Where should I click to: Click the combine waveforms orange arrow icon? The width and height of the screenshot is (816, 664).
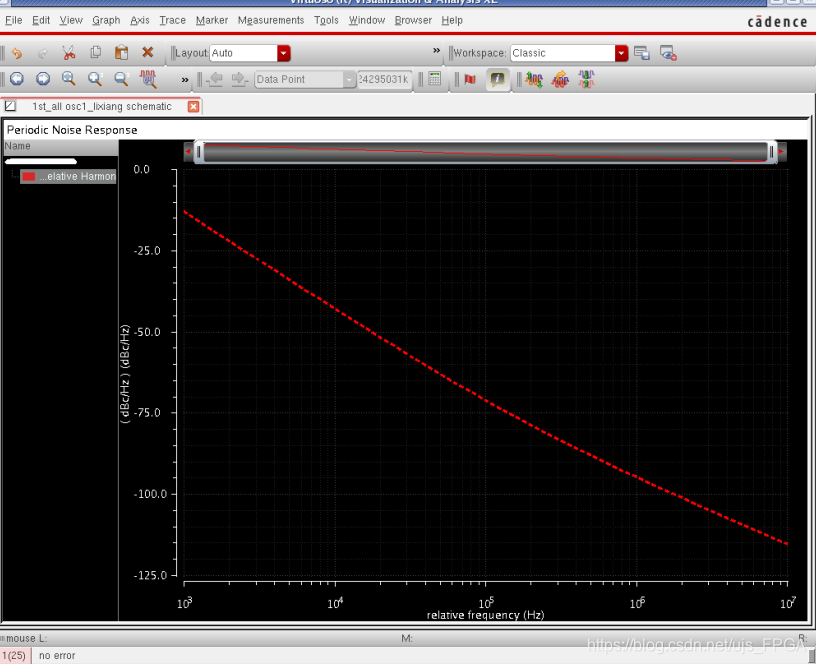click(560, 80)
